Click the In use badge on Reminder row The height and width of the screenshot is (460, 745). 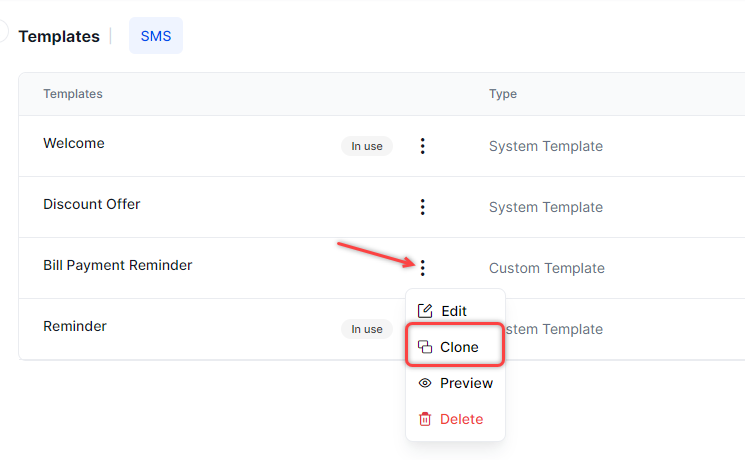tap(366, 329)
